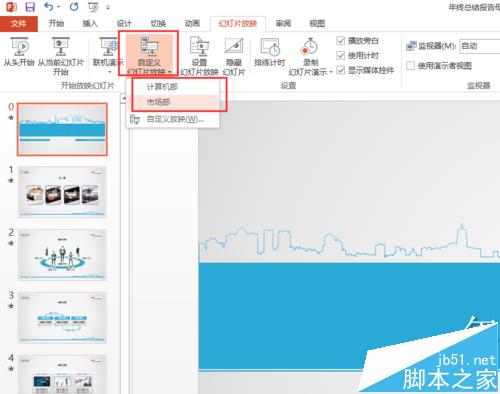Click the 自定义幻灯片放映 (Custom Slide Show) button
Viewport: 500px width, 394px height.
tap(149, 55)
